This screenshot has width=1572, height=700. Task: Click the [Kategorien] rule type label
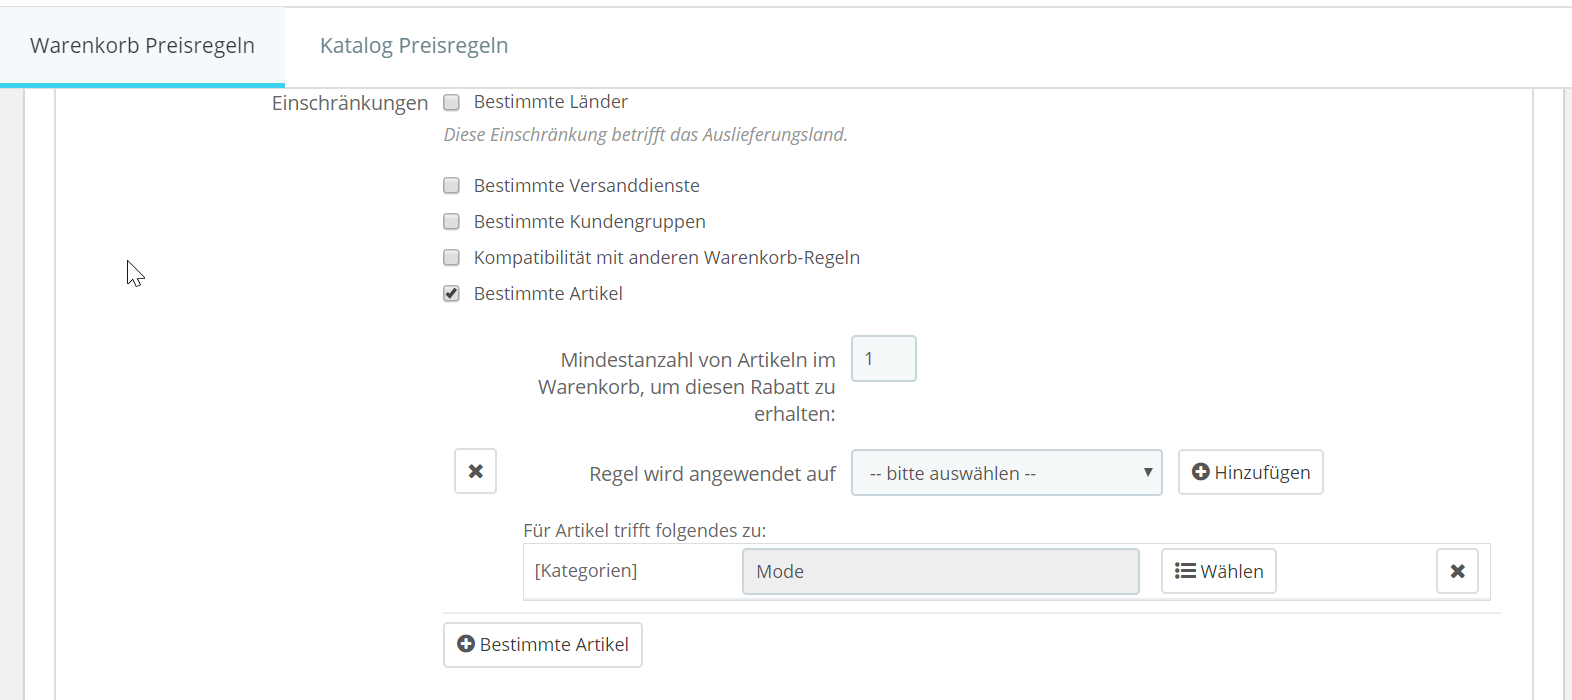pos(586,571)
